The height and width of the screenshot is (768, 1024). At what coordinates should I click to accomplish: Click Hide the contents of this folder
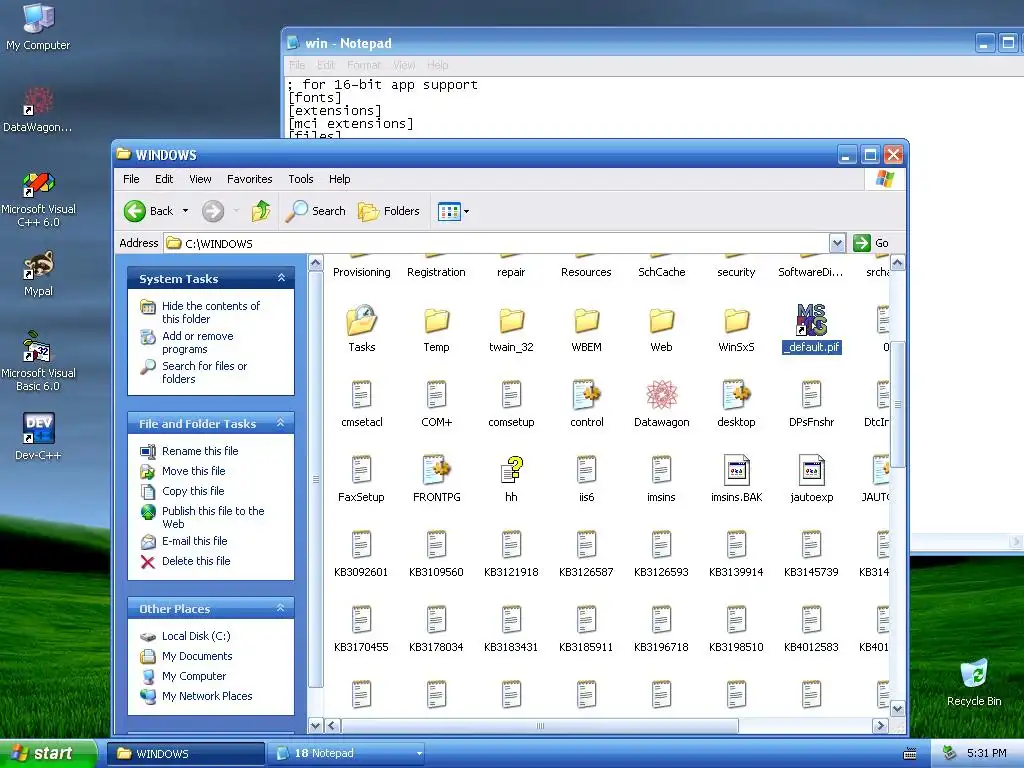[210, 312]
